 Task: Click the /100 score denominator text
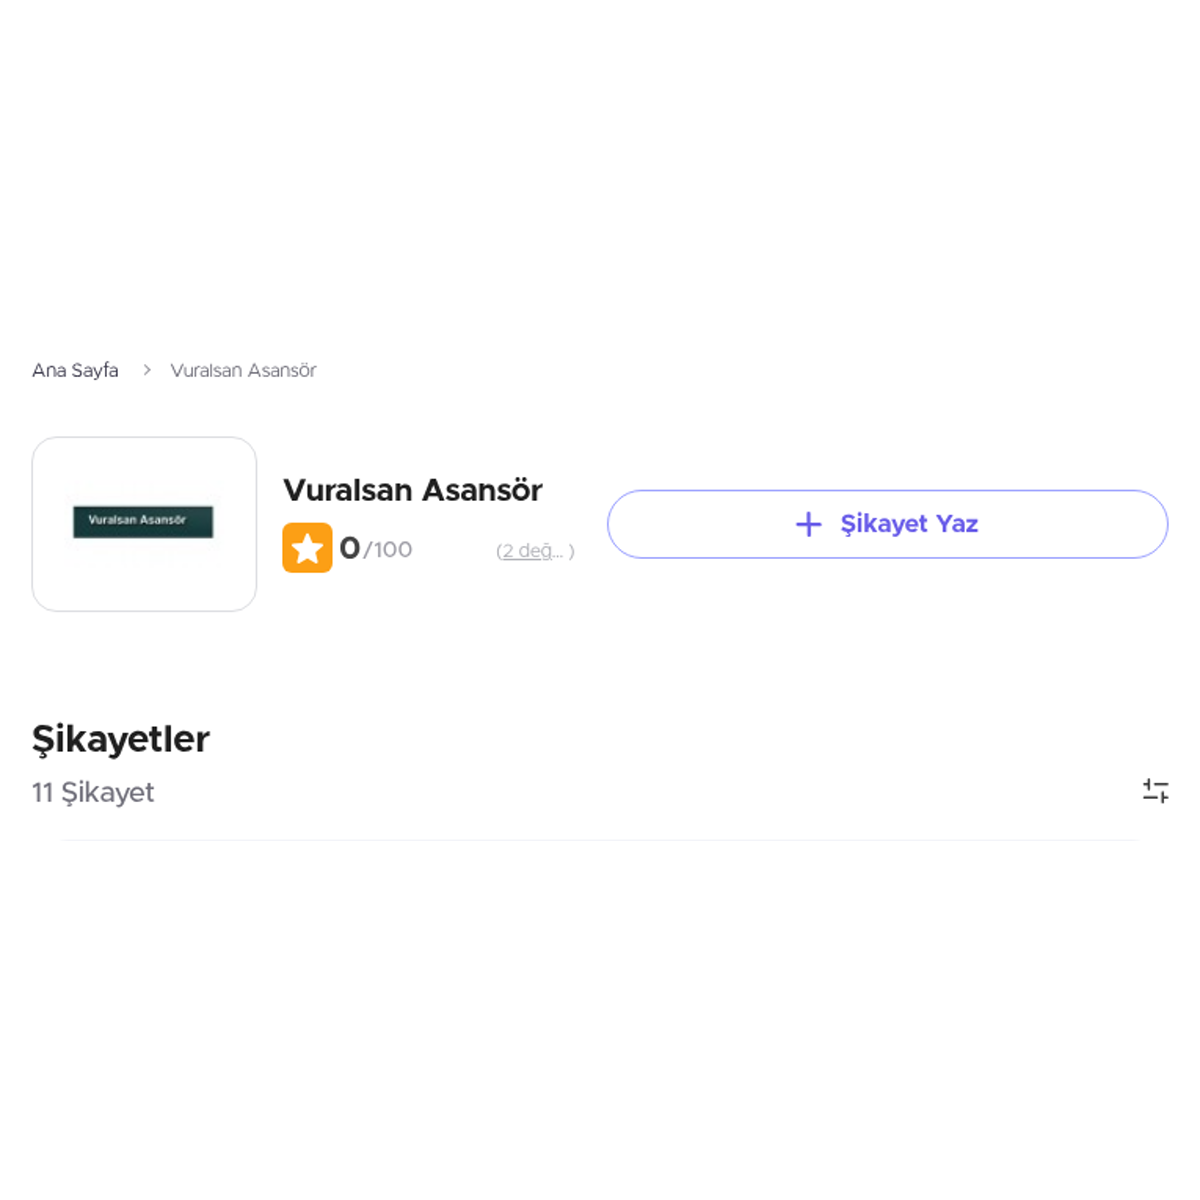(388, 550)
